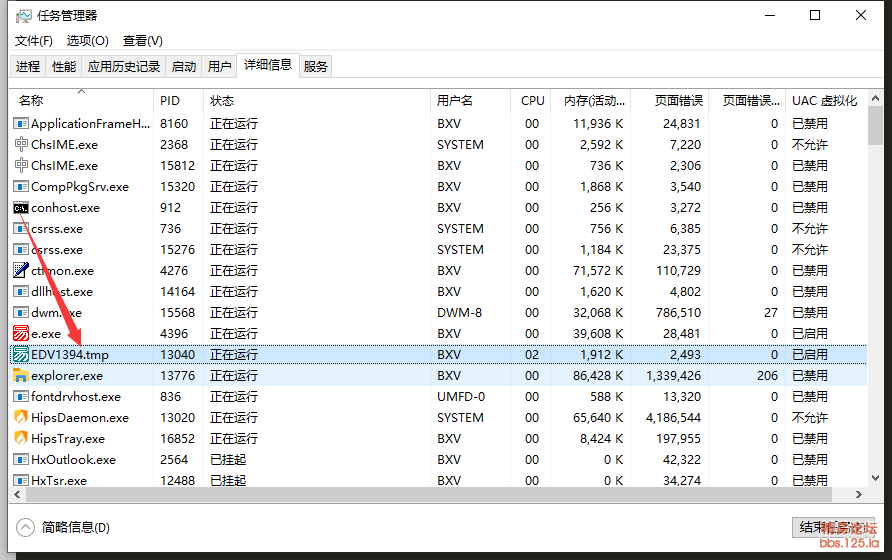Screen dimensions: 892x560
Task: Click 已启用 UAC value of e.exe
Action: (x=810, y=333)
